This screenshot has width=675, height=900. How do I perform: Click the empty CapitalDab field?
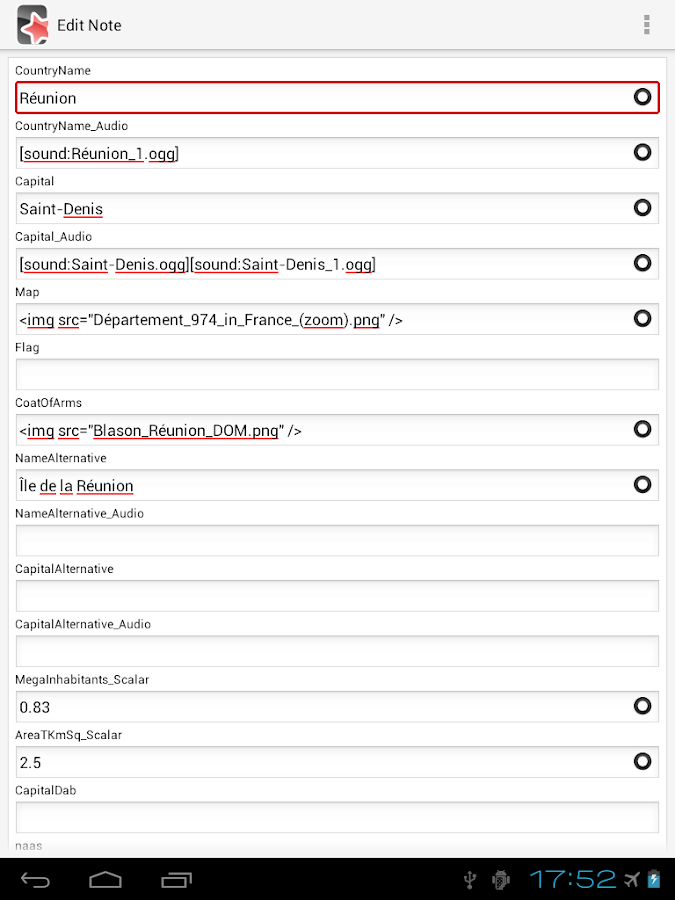coord(337,817)
